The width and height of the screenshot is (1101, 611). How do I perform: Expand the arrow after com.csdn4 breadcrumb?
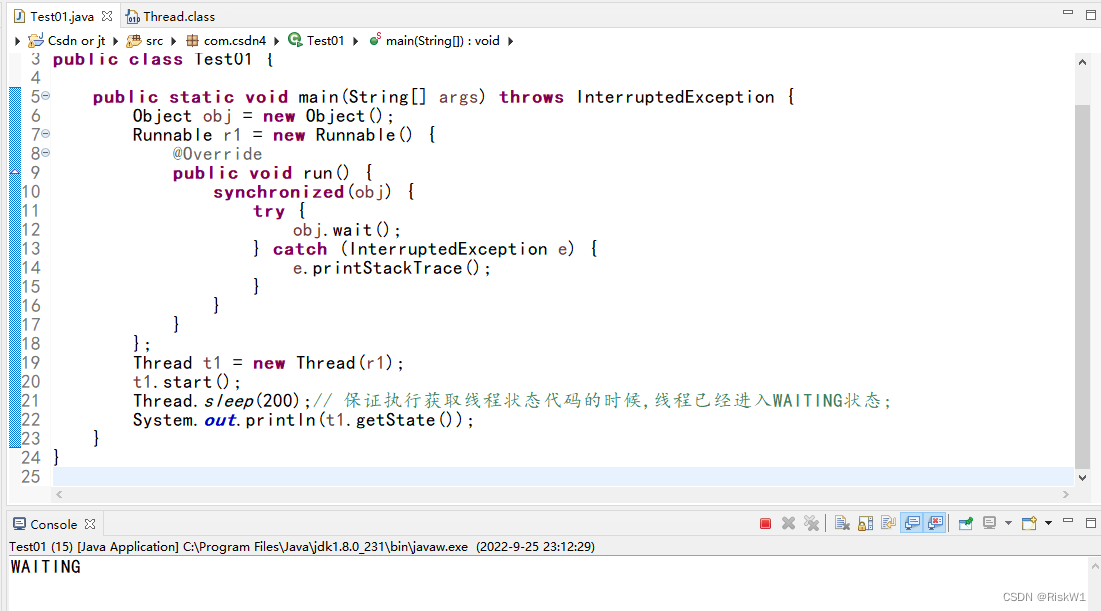(277, 41)
